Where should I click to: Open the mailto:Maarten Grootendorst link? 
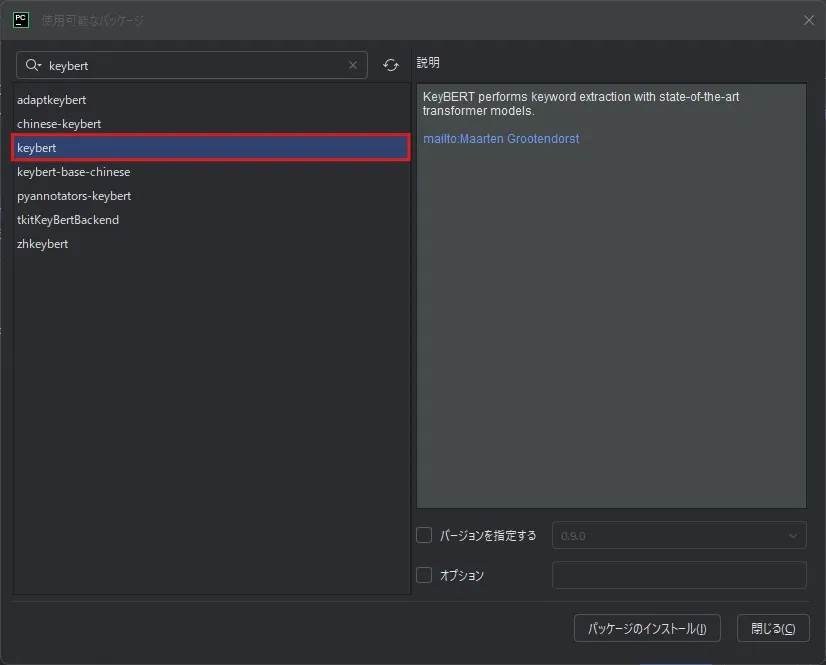[501, 139]
